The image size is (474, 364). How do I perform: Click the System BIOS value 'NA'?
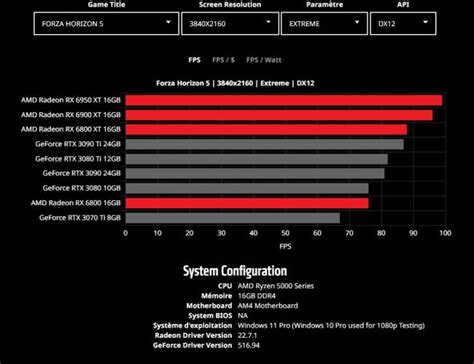(x=242, y=316)
